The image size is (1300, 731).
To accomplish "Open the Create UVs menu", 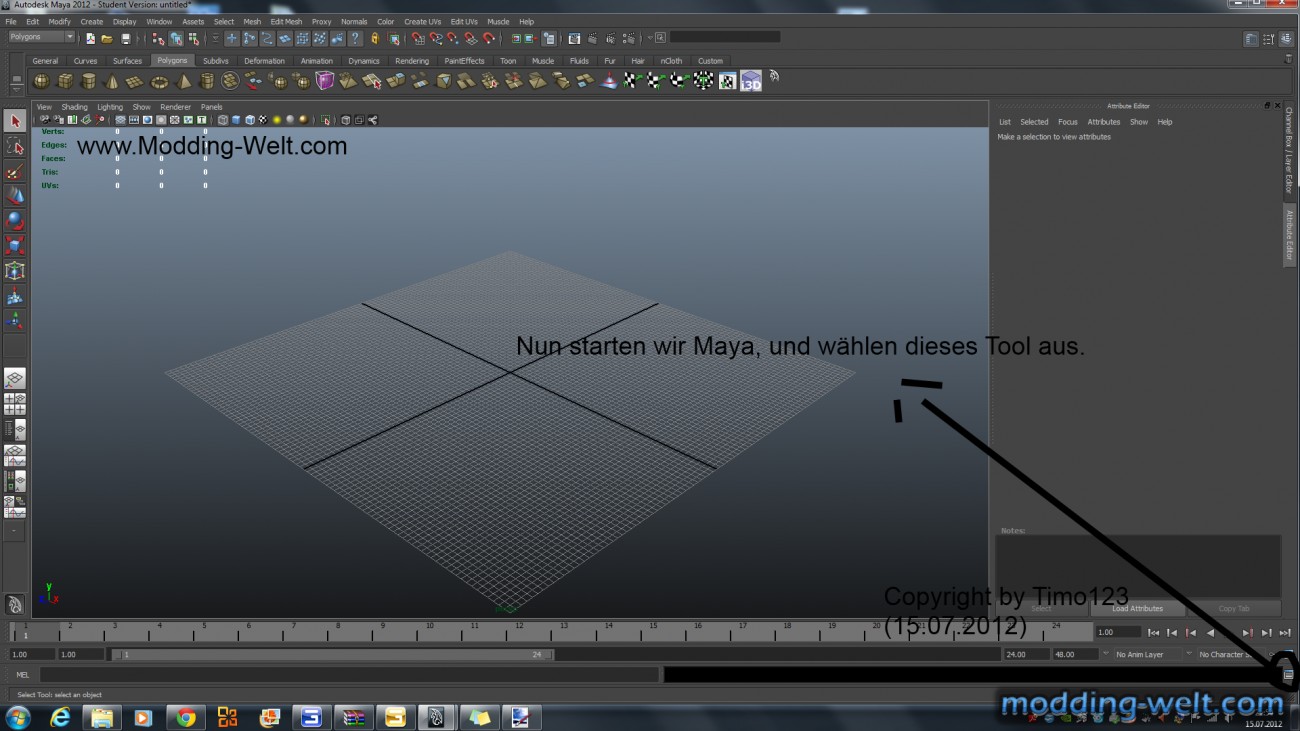I will coord(422,21).
